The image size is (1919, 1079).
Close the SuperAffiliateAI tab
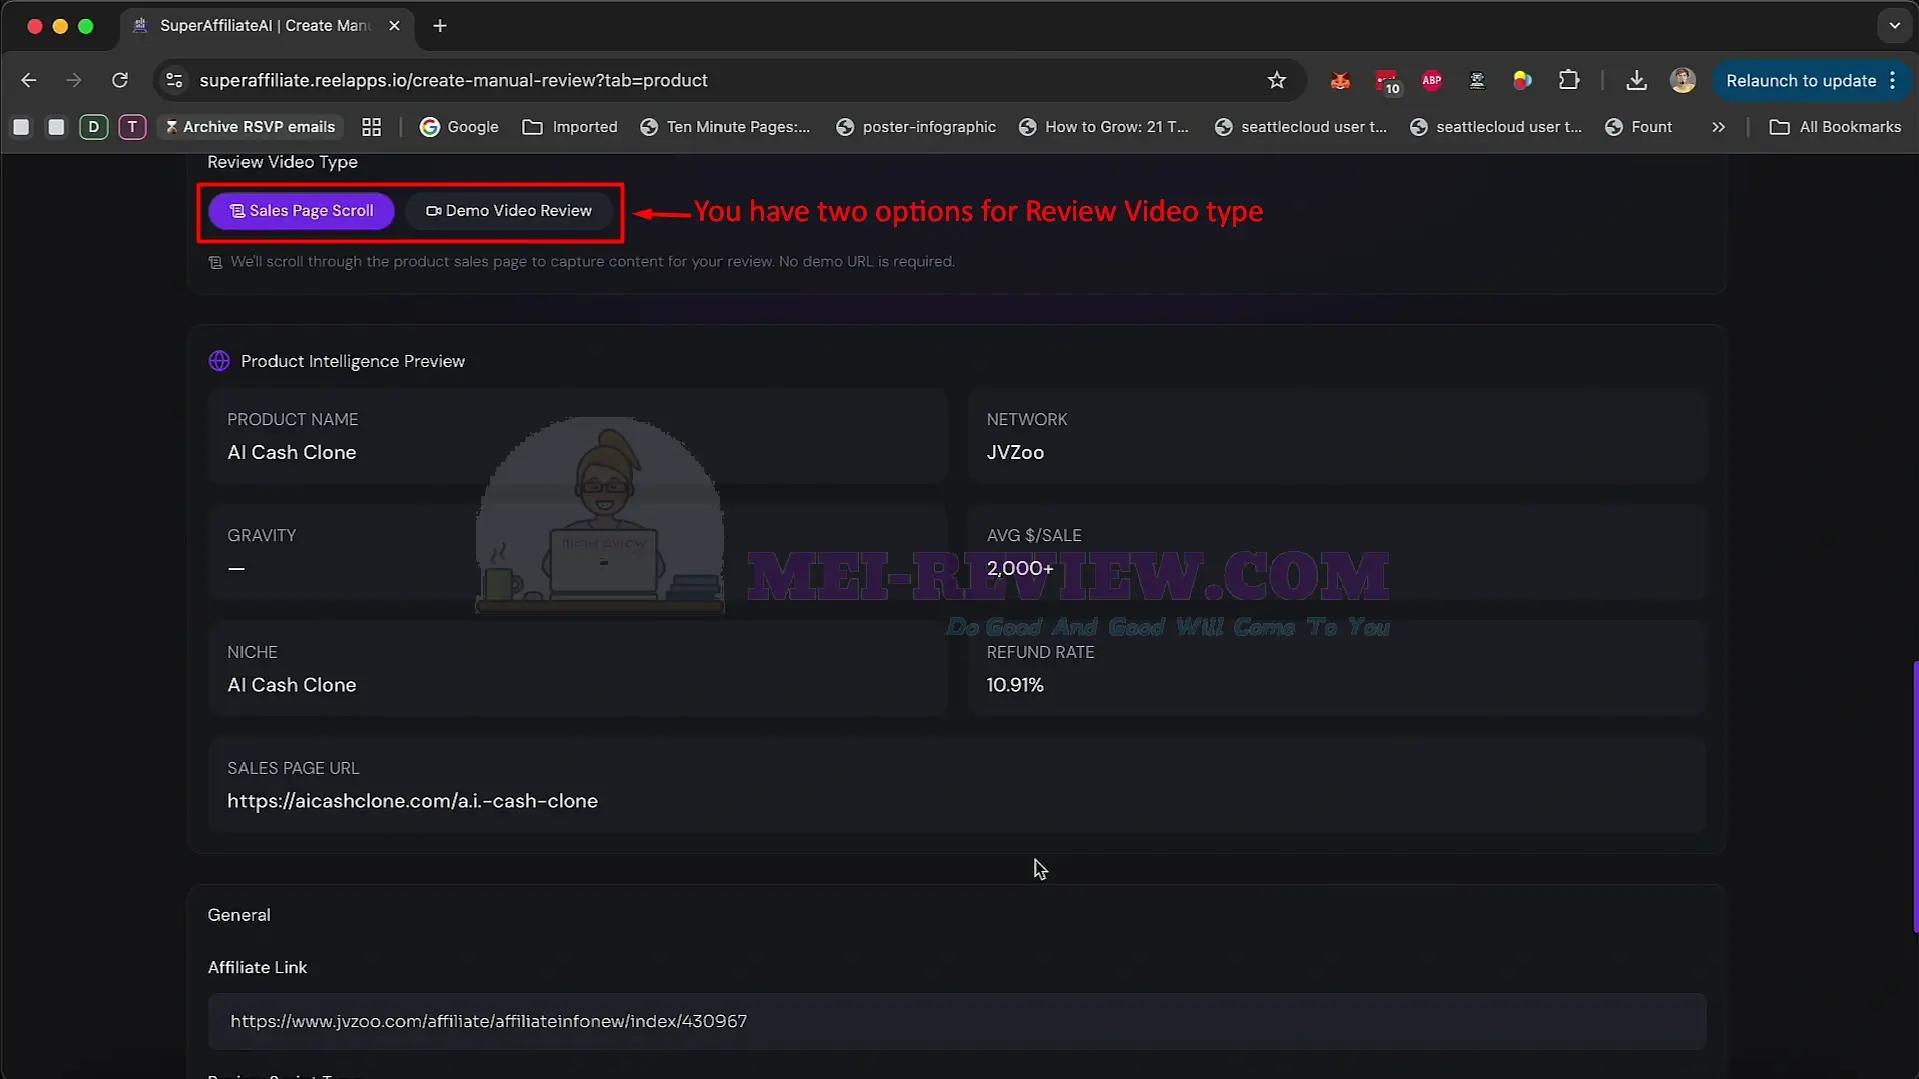(394, 26)
